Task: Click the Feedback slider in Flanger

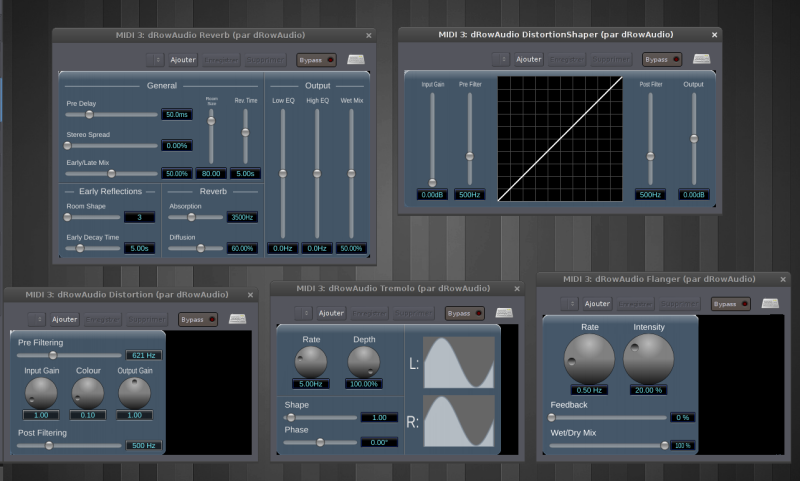Action: point(609,418)
